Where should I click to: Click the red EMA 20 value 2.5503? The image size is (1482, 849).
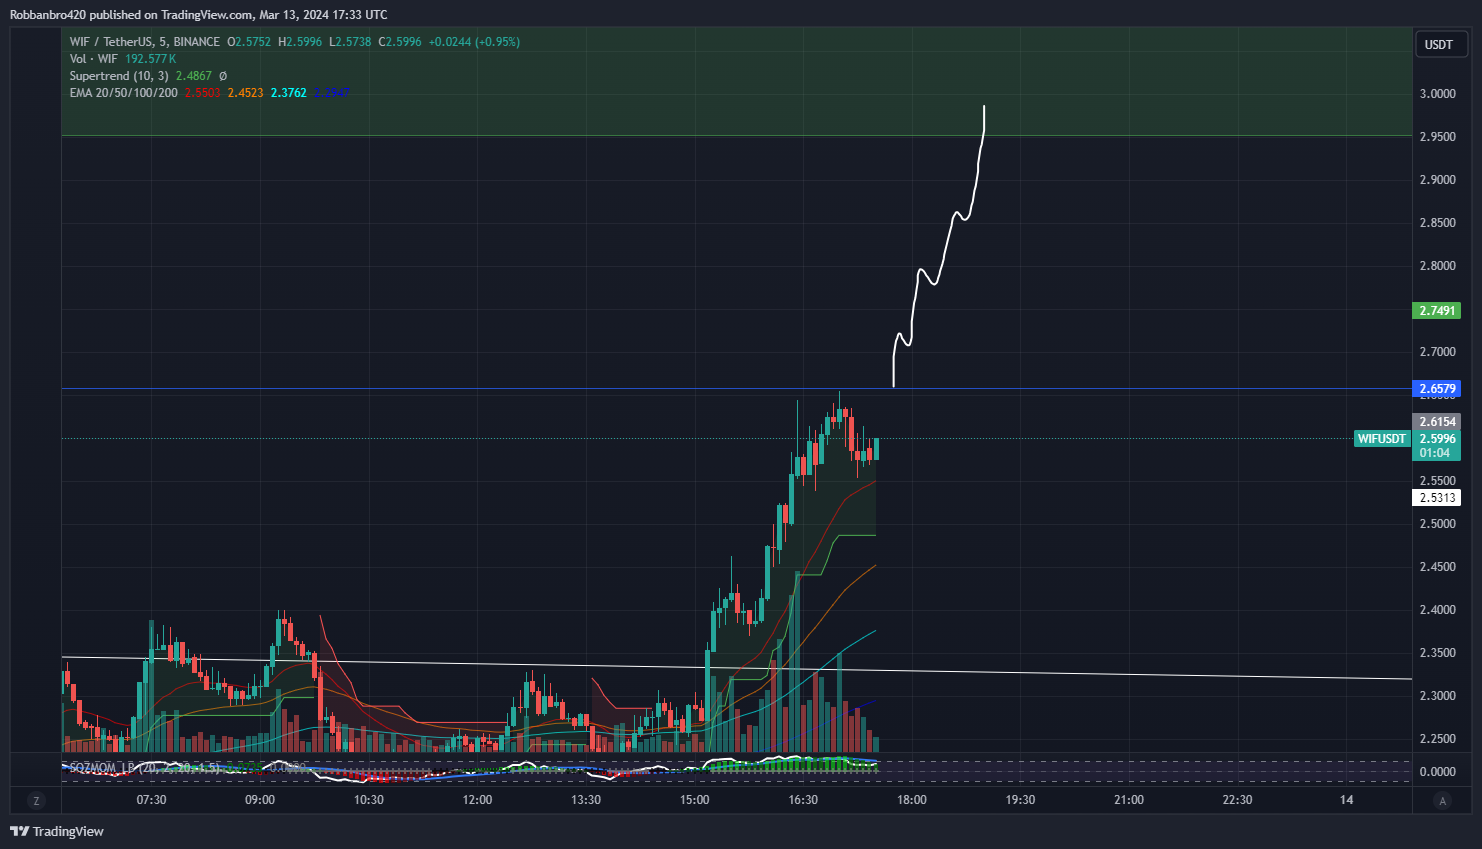[x=202, y=93]
